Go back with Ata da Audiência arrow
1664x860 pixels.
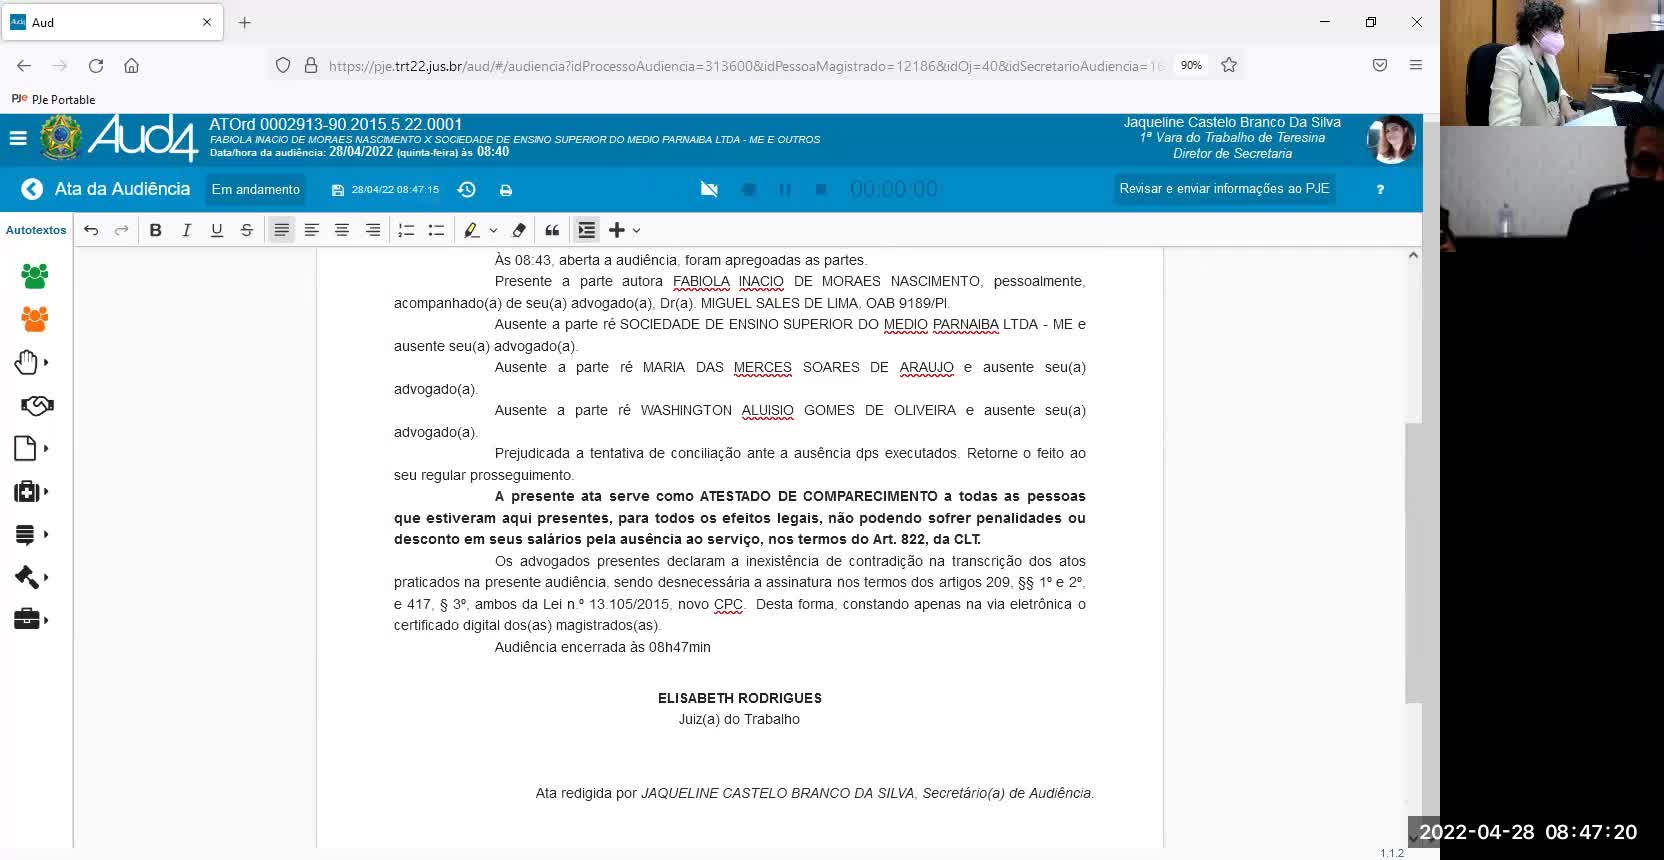tap(32, 189)
